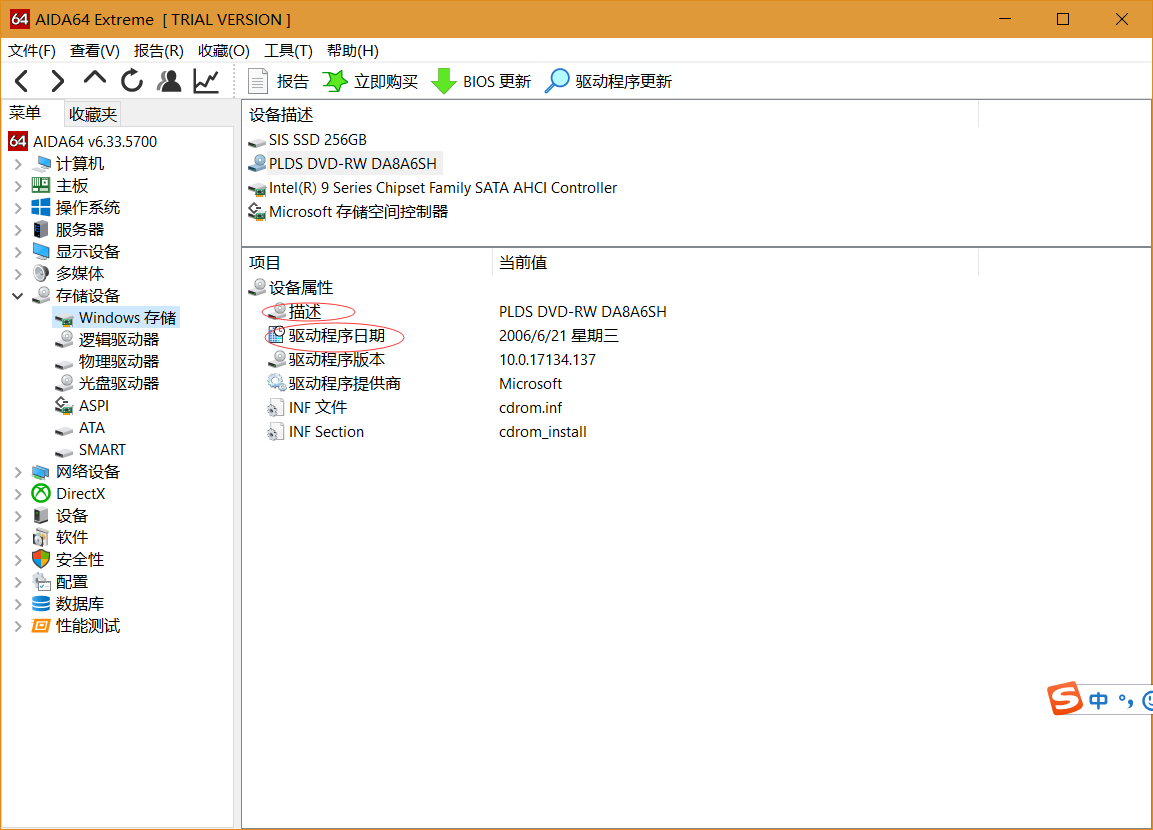The height and width of the screenshot is (830, 1153).
Task: Click the 立即购买 buy now button
Action: (x=371, y=82)
